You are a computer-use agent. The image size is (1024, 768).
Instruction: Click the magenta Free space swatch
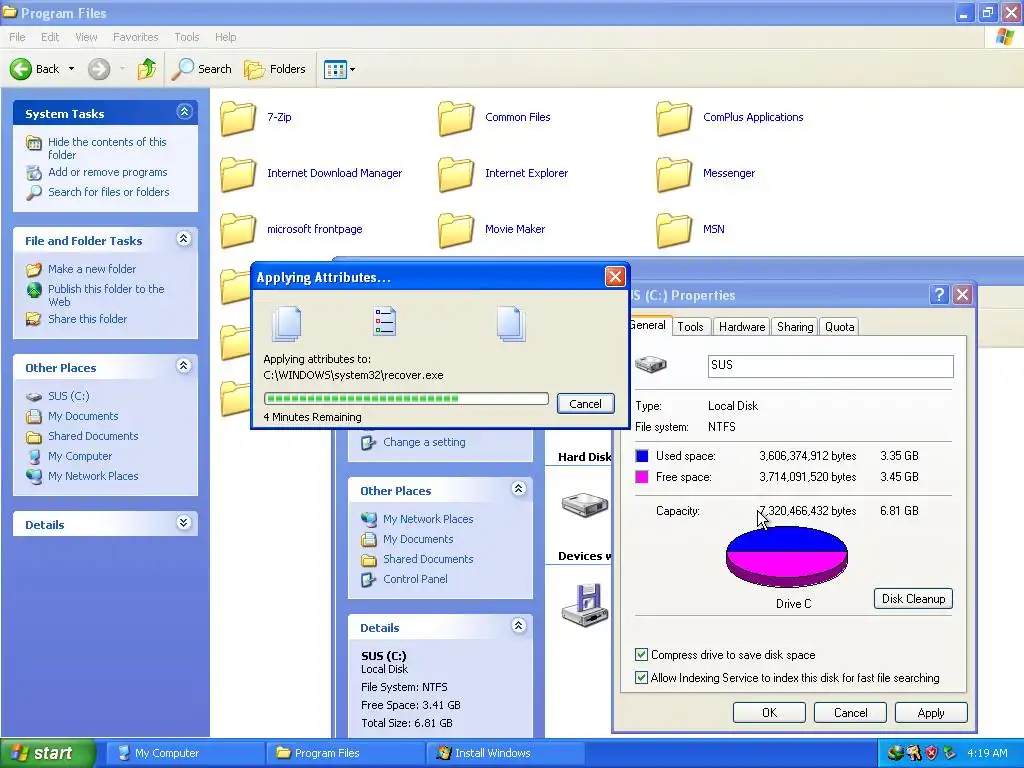click(x=642, y=477)
